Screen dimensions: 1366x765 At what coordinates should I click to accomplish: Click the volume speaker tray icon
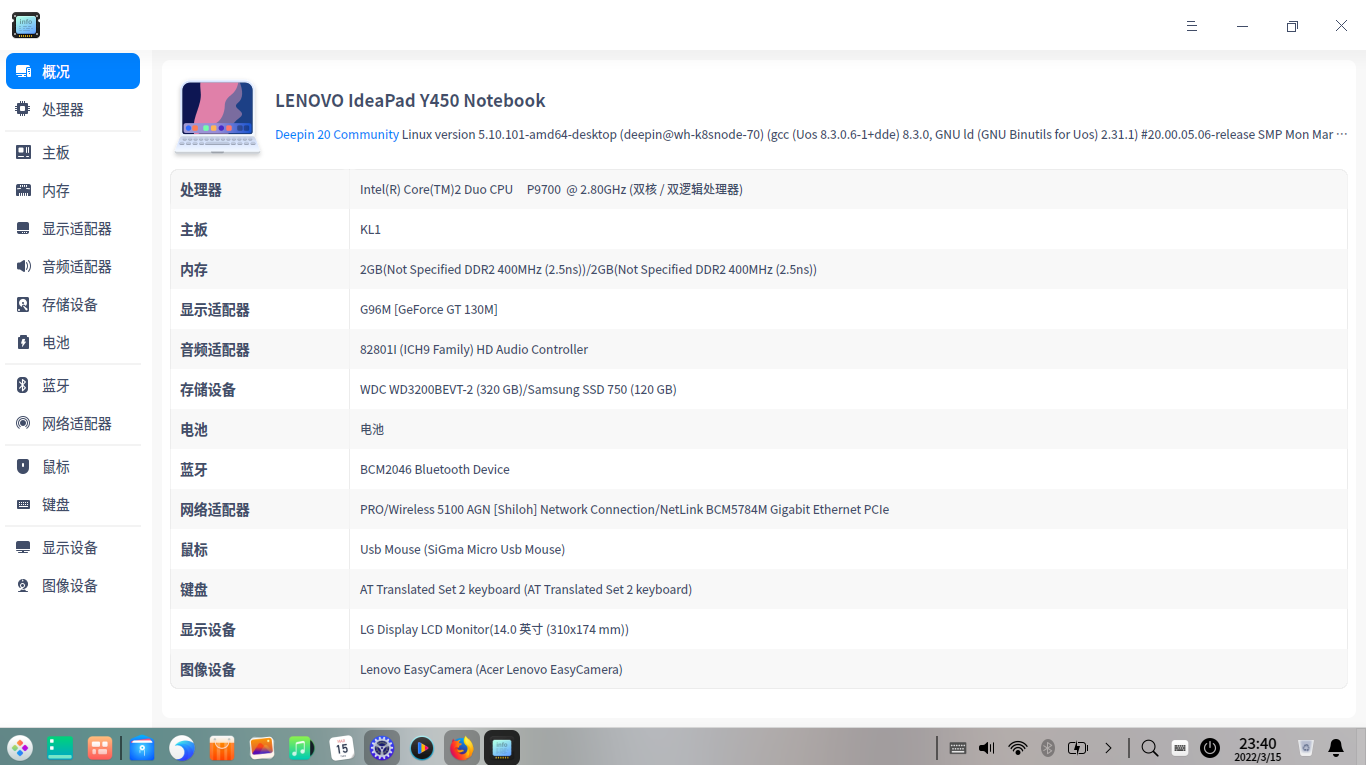pos(987,747)
